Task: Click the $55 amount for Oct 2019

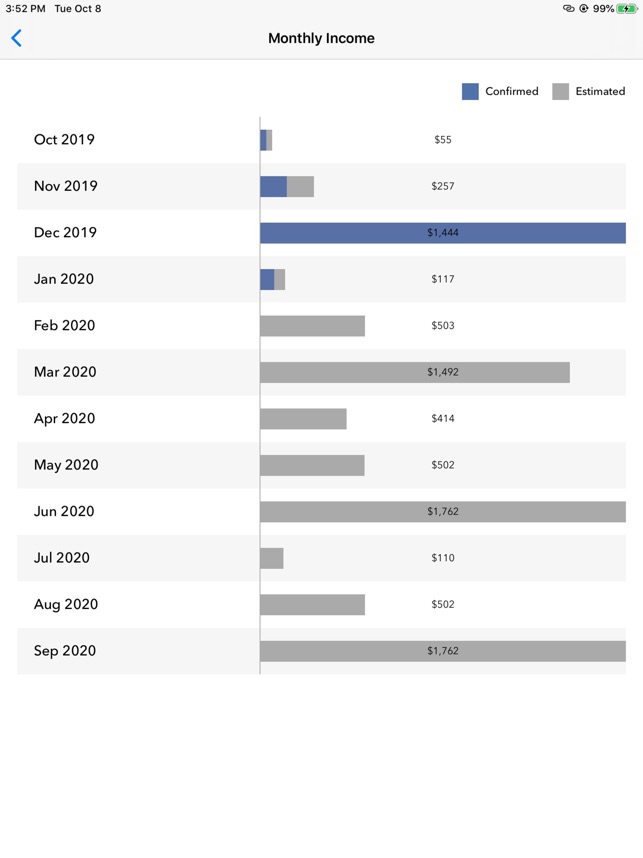Action: click(x=442, y=139)
